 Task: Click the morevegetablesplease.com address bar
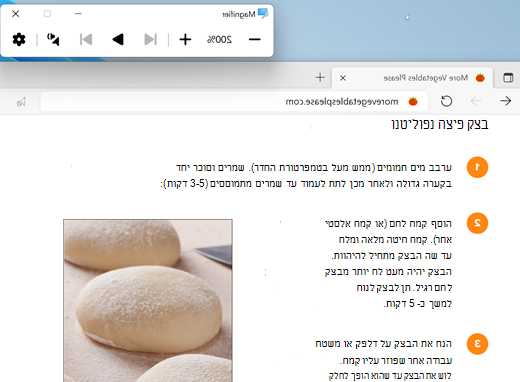pyautogui.click(x=234, y=101)
